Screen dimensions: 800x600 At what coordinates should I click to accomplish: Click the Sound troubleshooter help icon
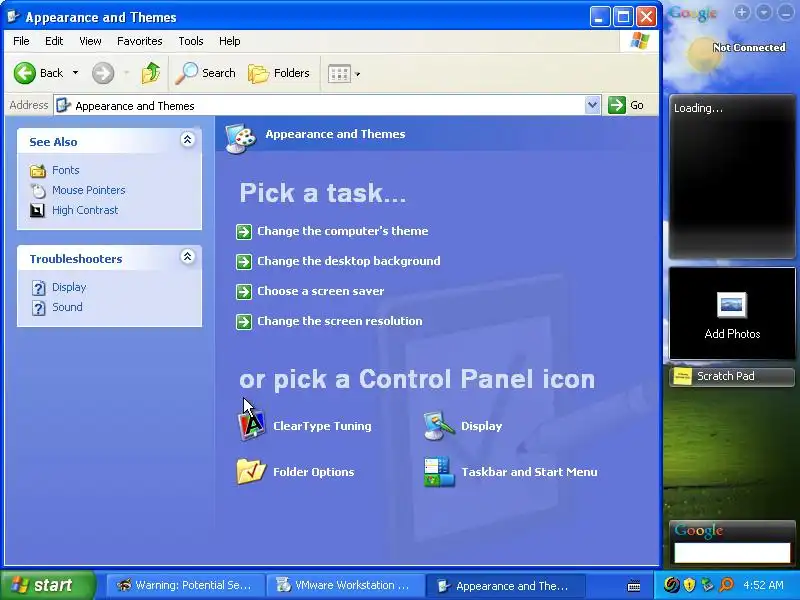(x=38, y=308)
